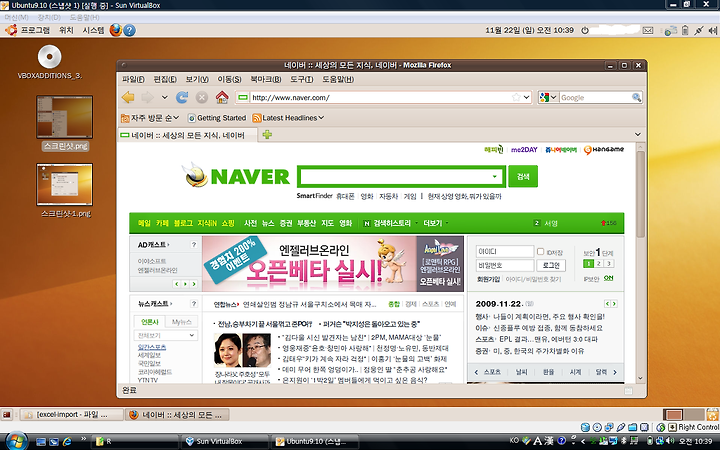The image size is (720, 450).
Task: Click Windows Start orb
Action: [17, 441]
